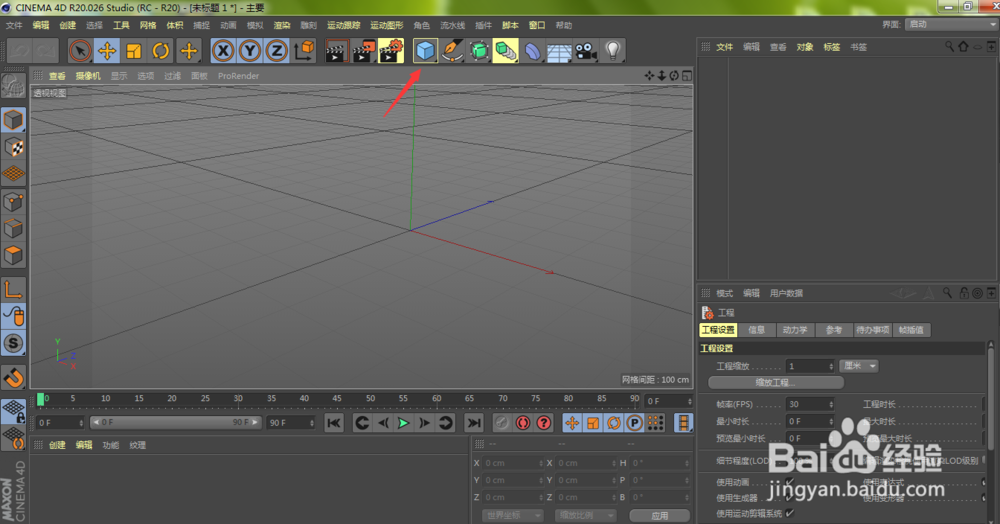Activate the Rotate tool in the top toolbar
1000x524 pixels.
[161, 50]
